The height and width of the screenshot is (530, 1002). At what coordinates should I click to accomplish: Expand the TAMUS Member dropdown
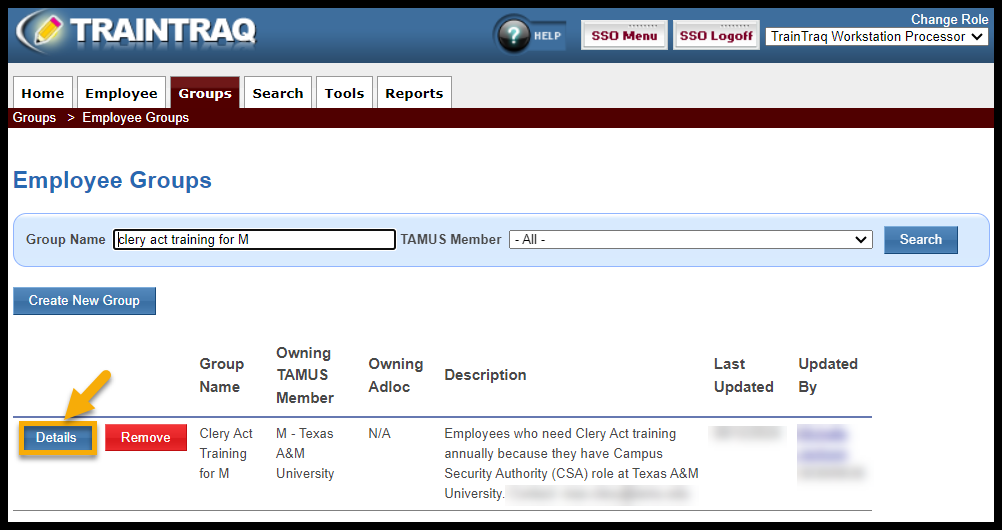tap(690, 240)
